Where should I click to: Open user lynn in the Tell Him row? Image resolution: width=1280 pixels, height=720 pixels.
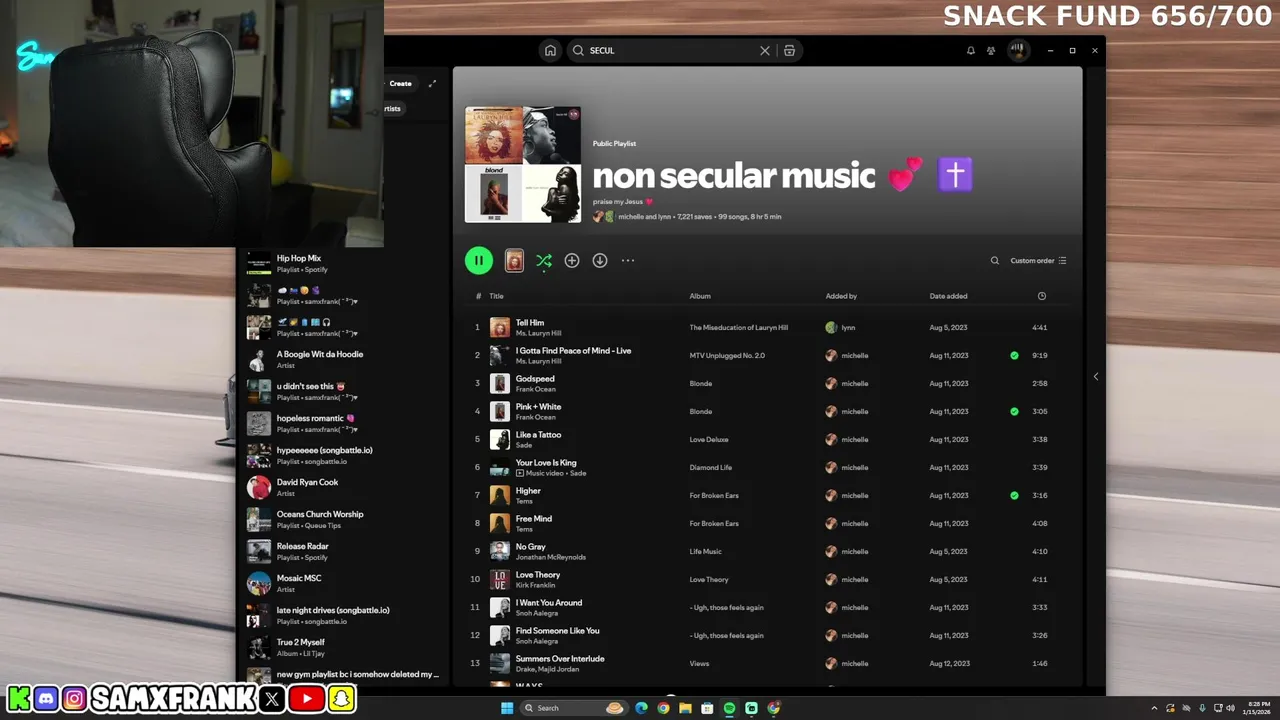[848, 328]
